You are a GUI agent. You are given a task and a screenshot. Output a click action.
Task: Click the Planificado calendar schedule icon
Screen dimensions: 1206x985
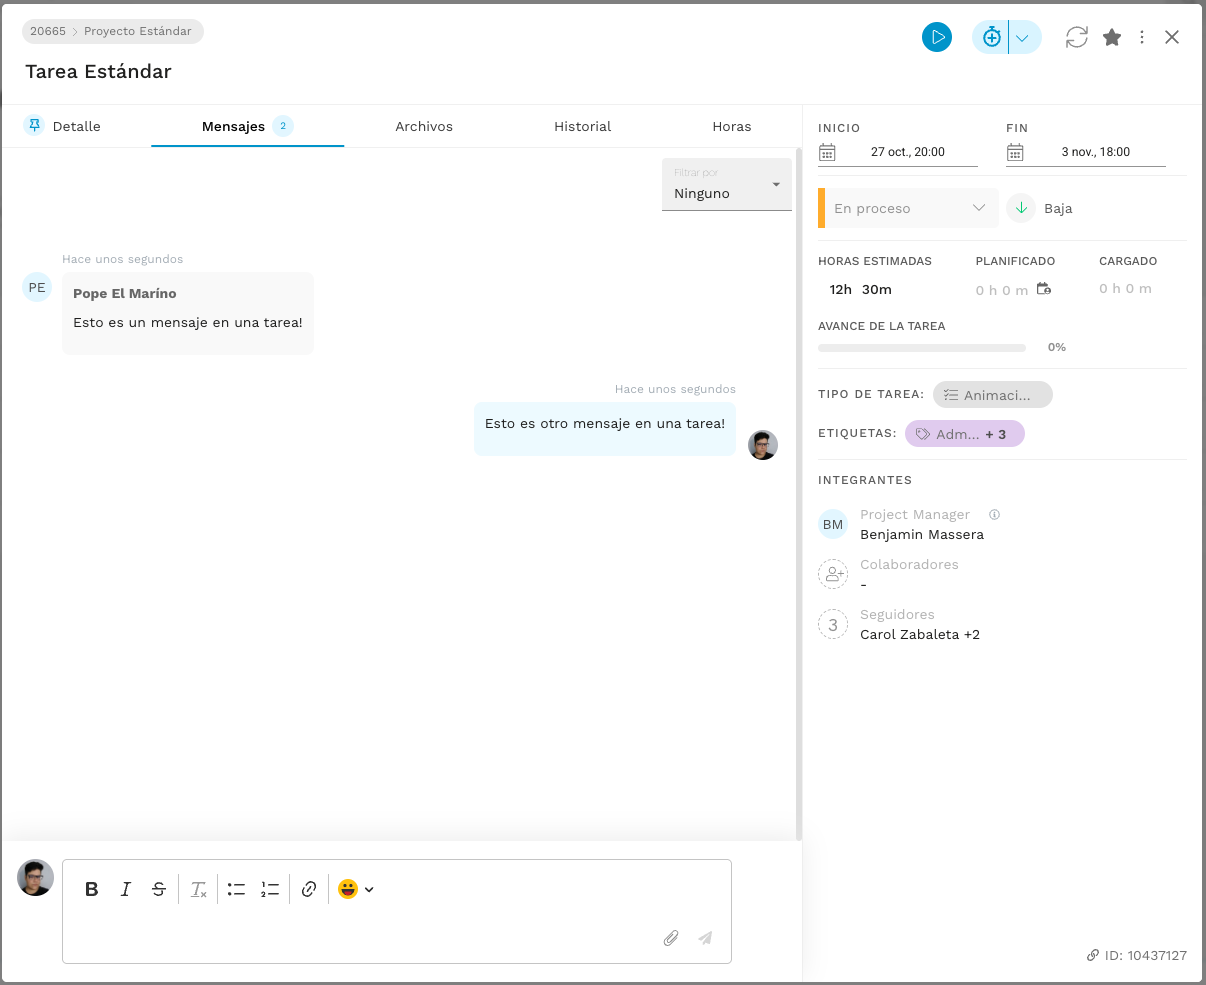[x=1044, y=289]
